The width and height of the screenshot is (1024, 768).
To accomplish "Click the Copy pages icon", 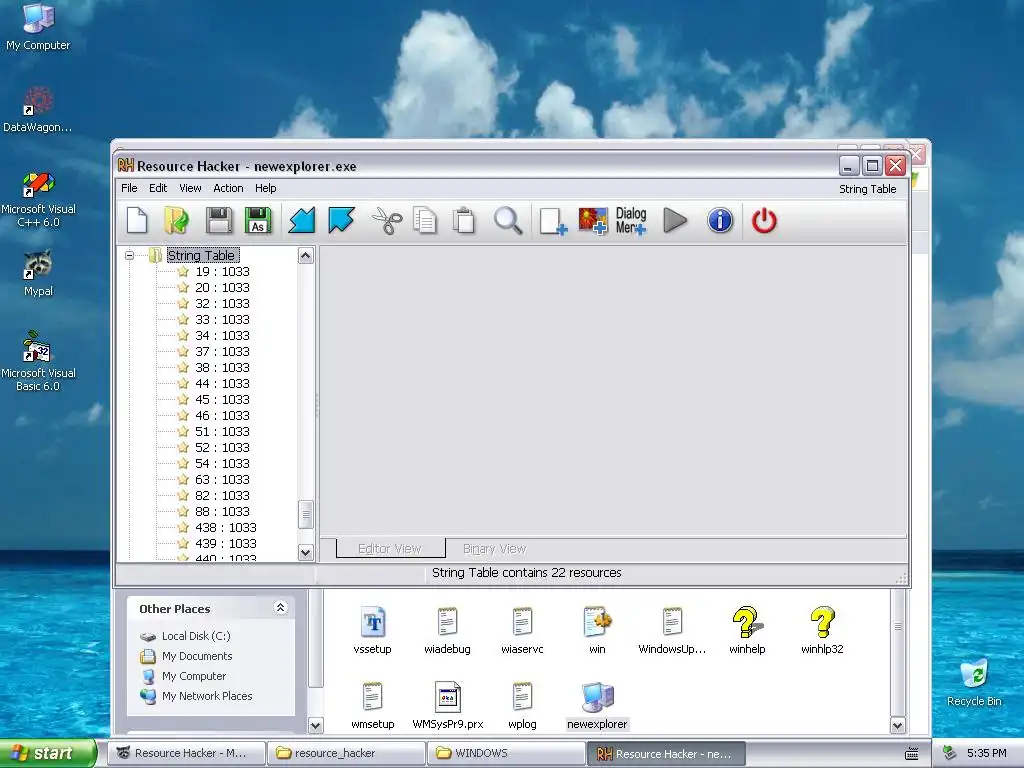I will tap(425, 220).
